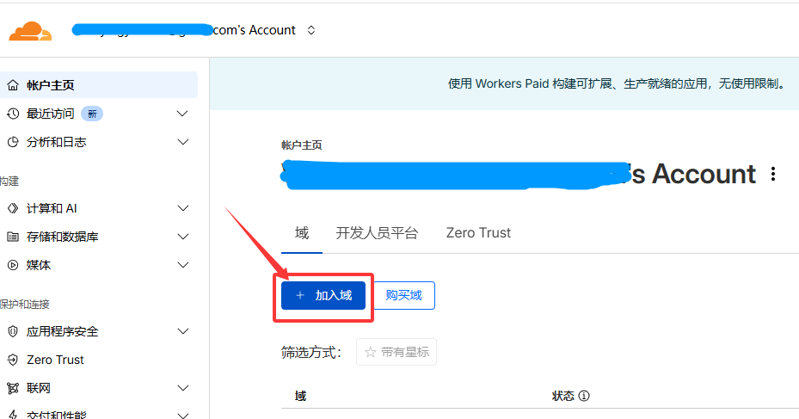Expand the 联网 sidebar section
The height and width of the screenshot is (419, 799).
(x=182, y=388)
